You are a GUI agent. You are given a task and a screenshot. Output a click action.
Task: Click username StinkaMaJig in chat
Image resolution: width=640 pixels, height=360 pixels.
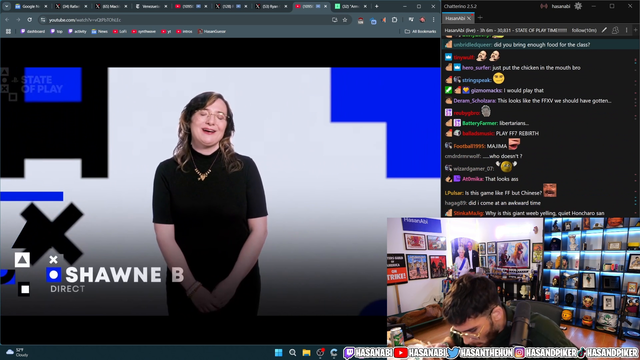[x=469, y=213]
